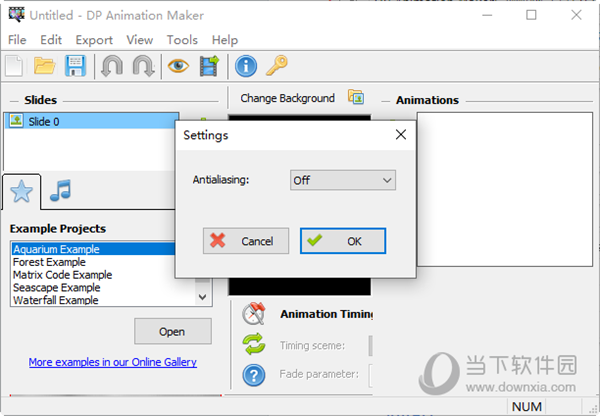The image size is (600, 416).
Task: Click the Fade parameter input field
Action: [x=371, y=374]
